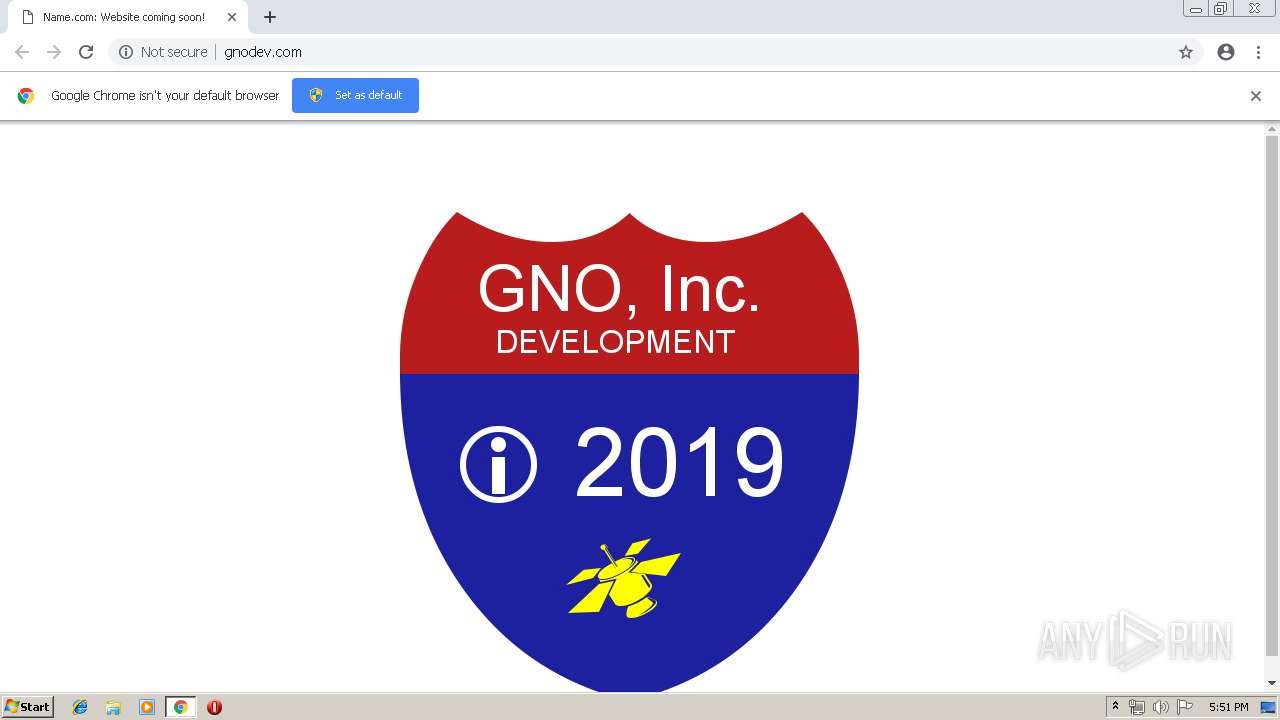The width and height of the screenshot is (1280, 720).
Task: Bookmark this page with the star
Action: click(x=1186, y=52)
